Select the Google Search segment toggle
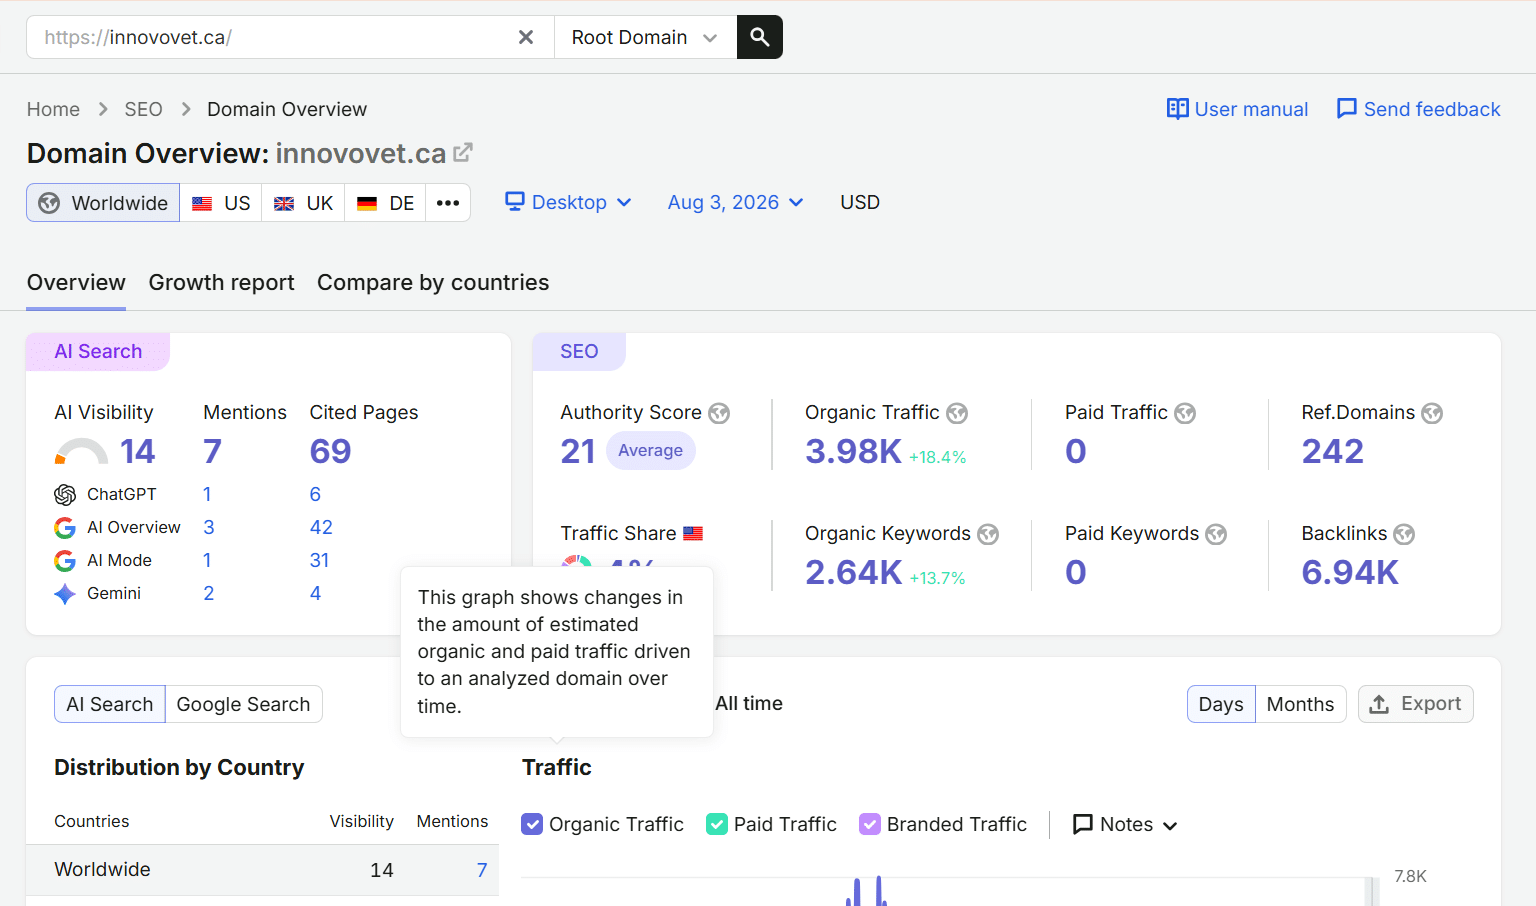 click(x=243, y=704)
